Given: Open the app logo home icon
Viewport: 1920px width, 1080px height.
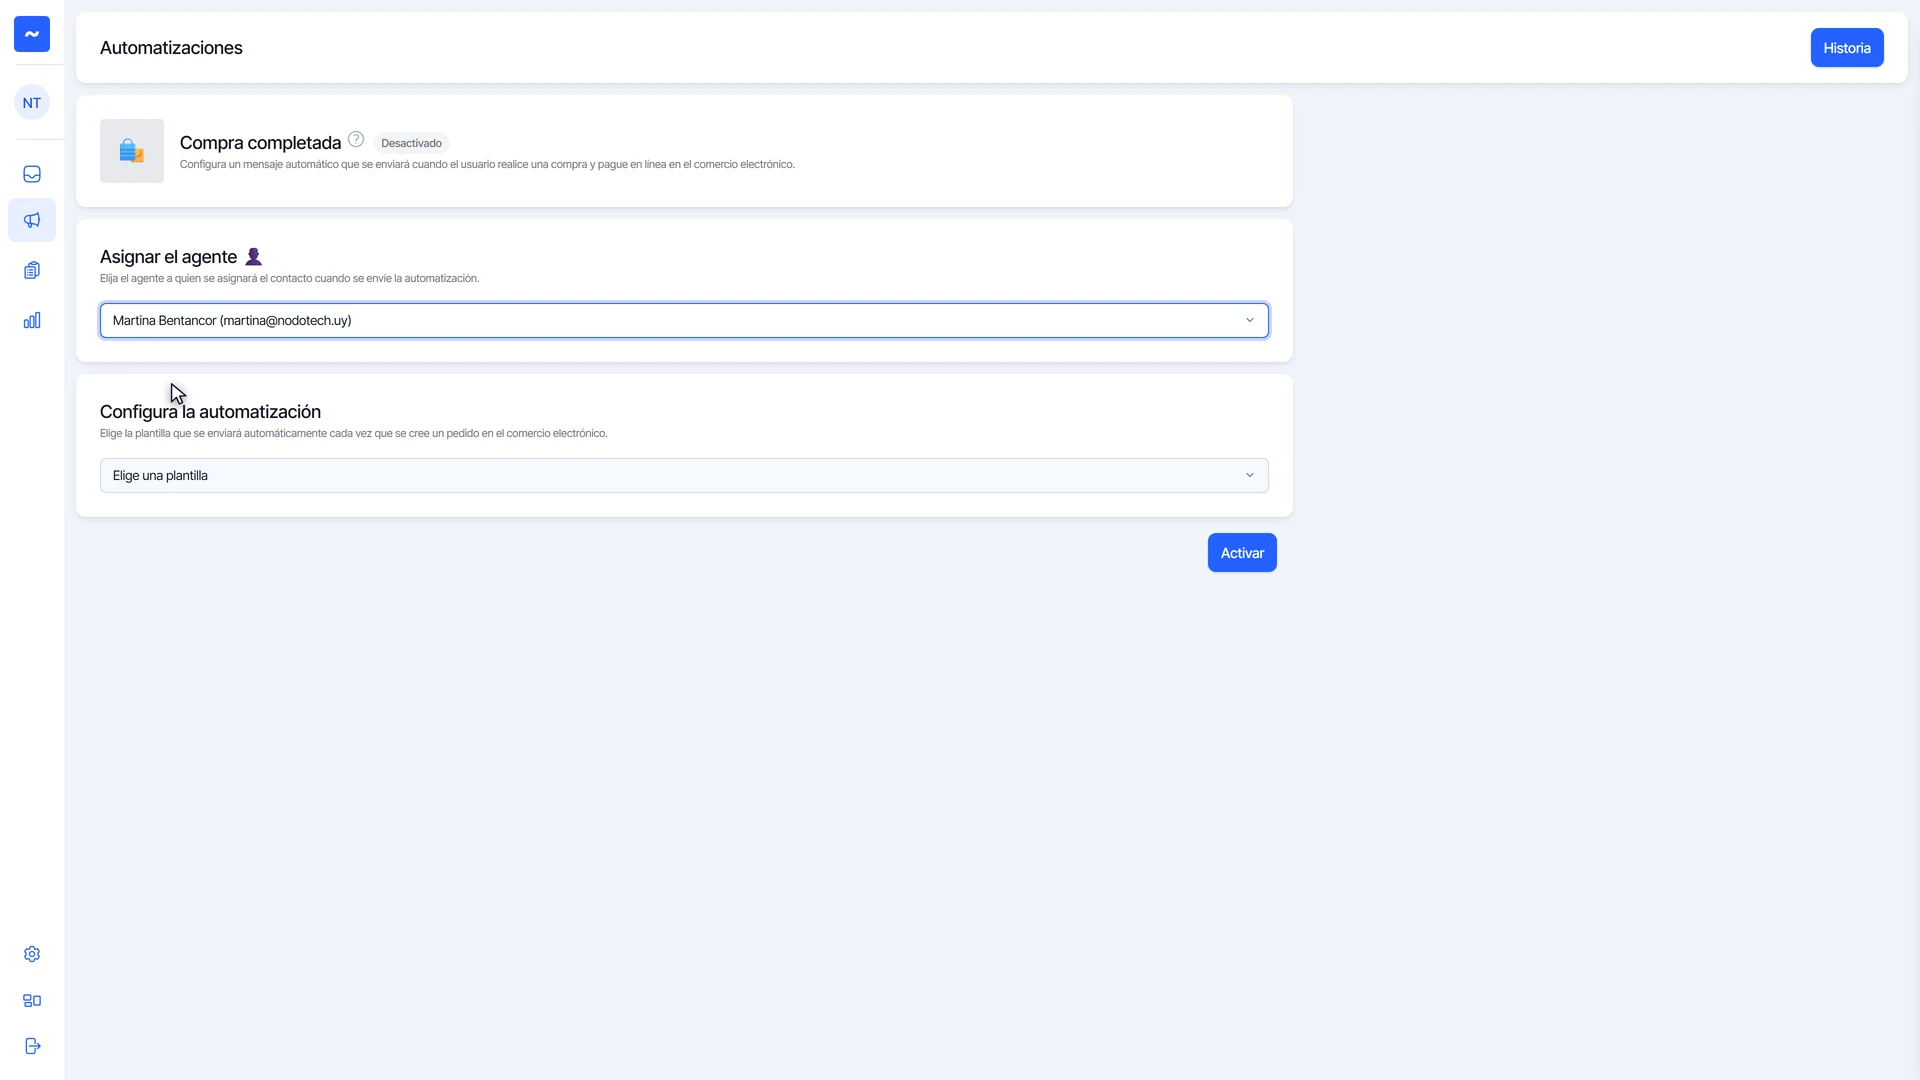Looking at the screenshot, I should 32,34.
